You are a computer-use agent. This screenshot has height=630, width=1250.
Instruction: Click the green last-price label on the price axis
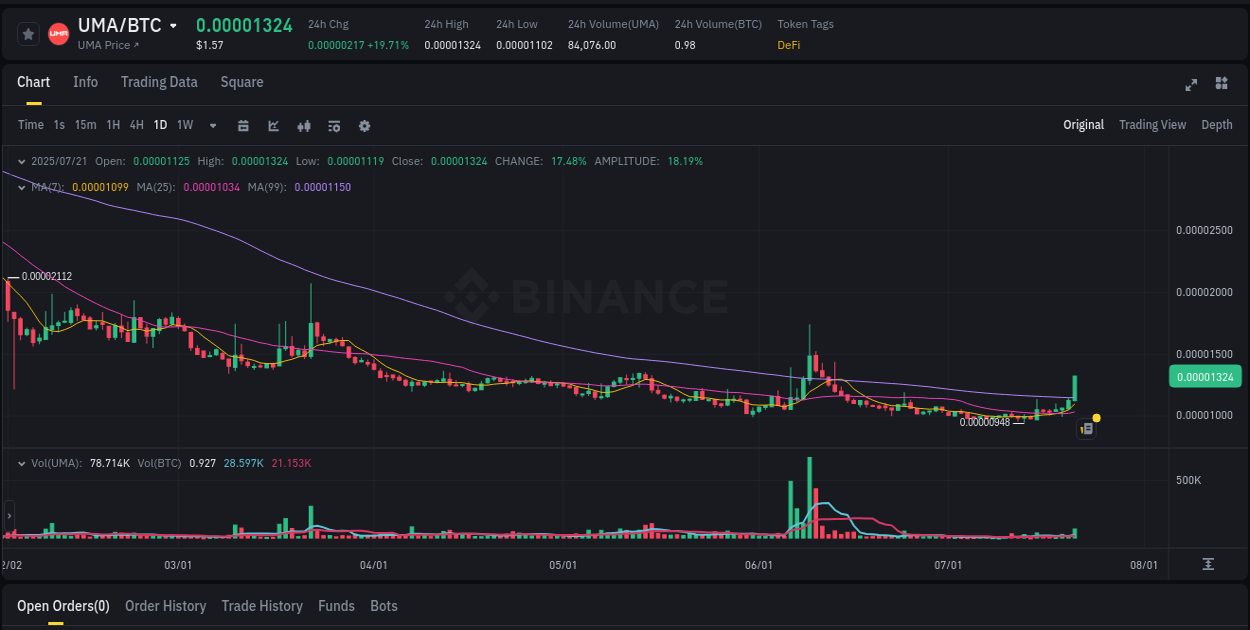tap(1206, 377)
